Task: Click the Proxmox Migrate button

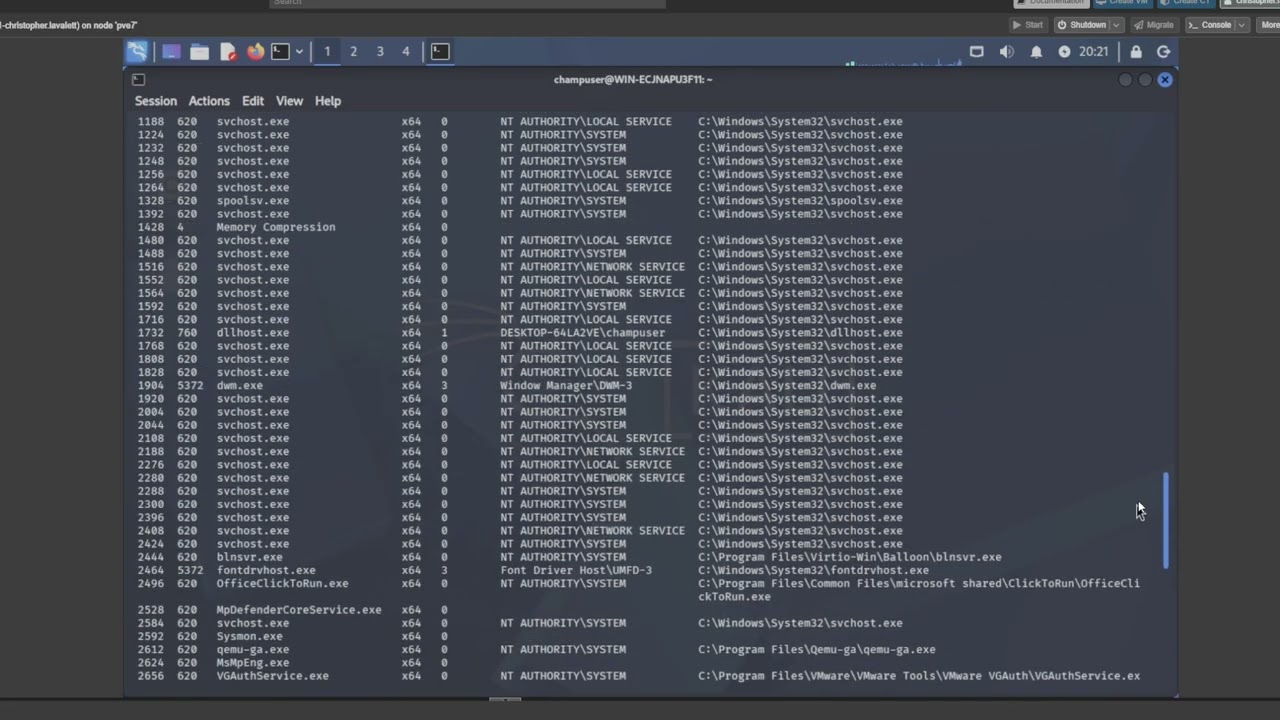Action: (x=1154, y=25)
